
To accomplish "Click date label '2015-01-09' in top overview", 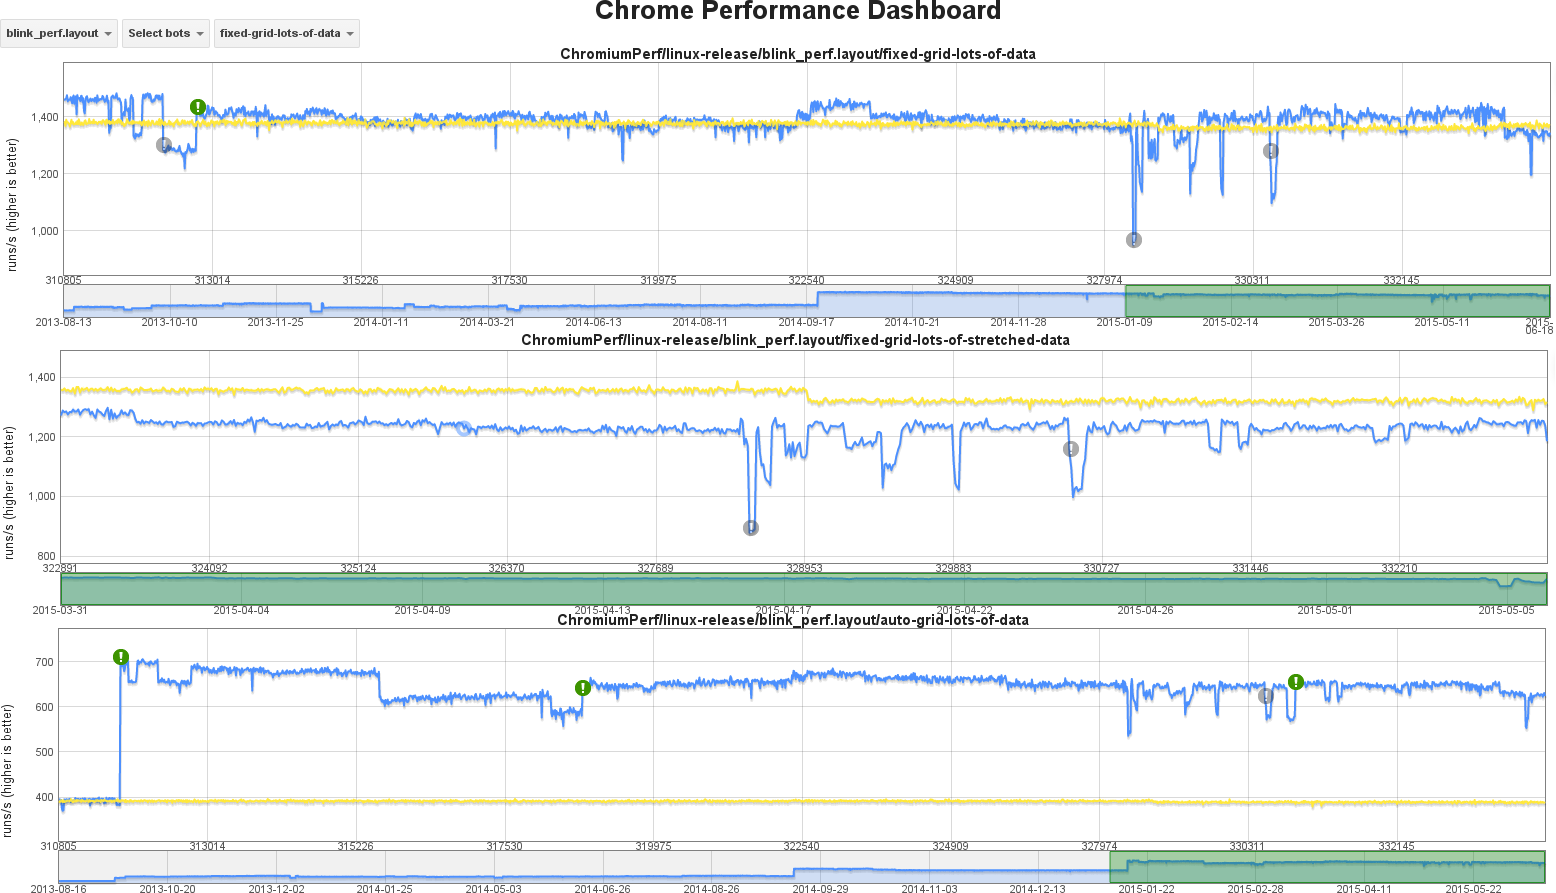I will click(x=1124, y=322).
